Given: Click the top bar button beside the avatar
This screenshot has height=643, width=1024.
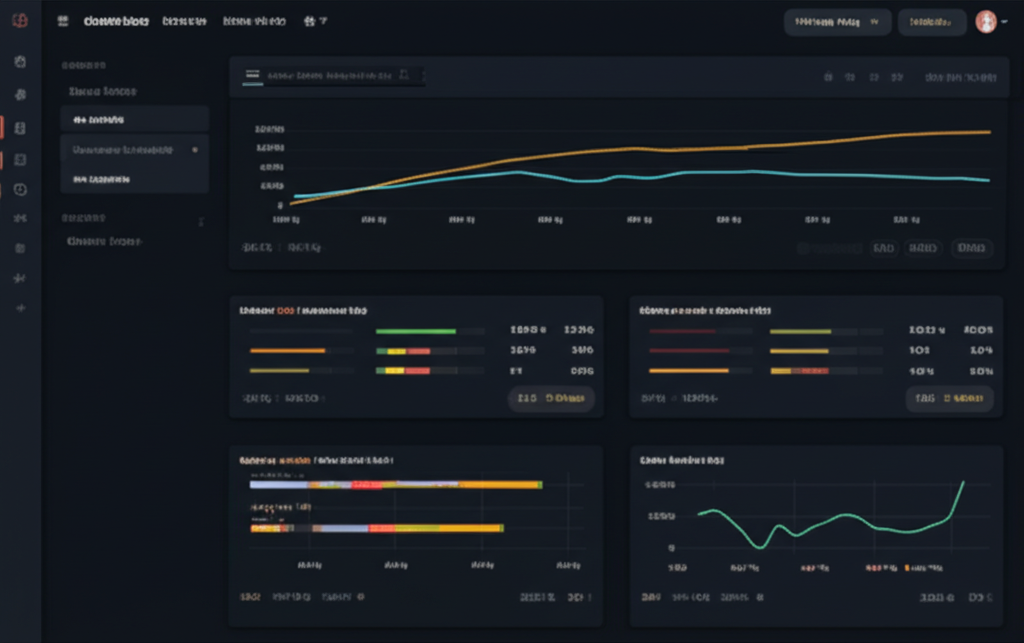Looking at the screenshot, I should pos(931,21).
